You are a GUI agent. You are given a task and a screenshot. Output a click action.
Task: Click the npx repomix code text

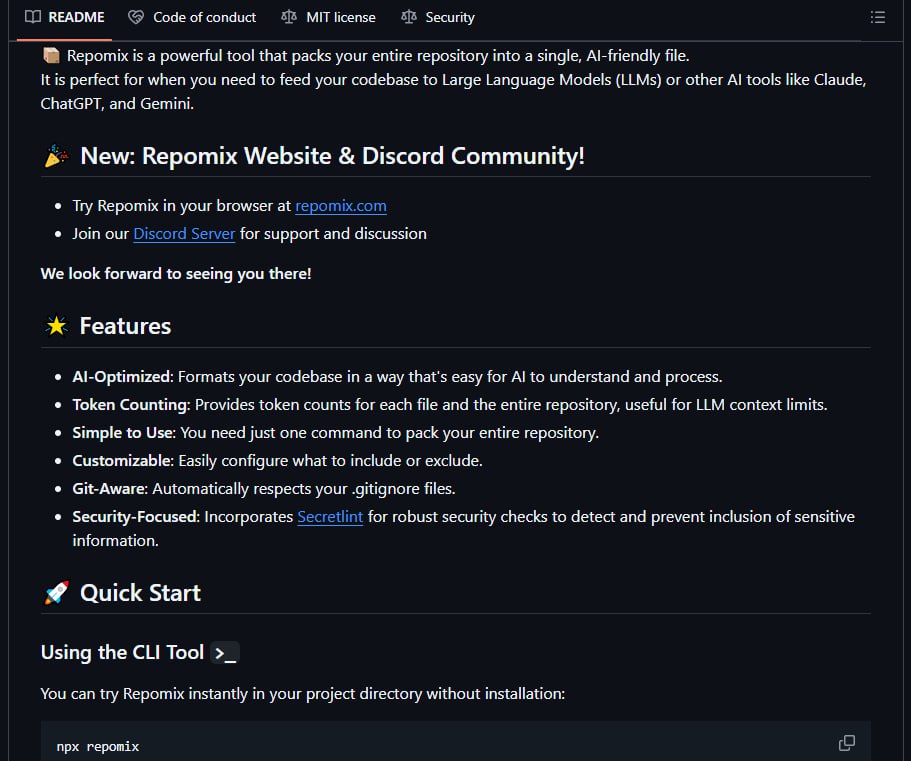pyautogui.click(x=98, y=747)
